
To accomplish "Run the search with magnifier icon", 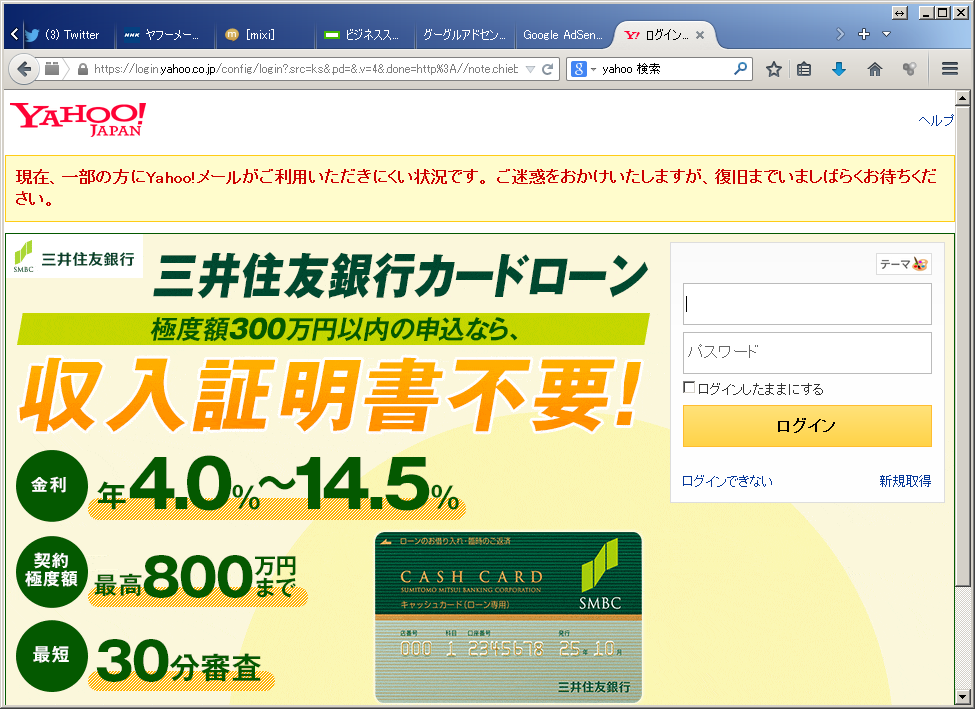I will point(741,68).
